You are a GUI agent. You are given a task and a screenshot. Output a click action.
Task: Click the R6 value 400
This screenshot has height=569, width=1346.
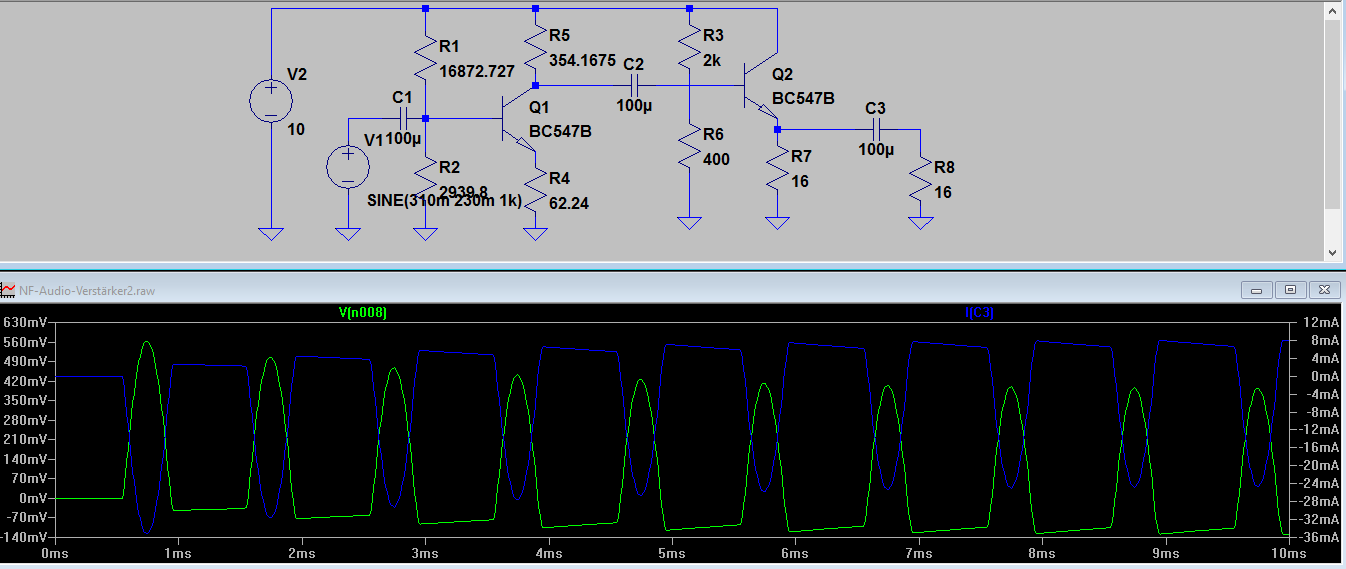716,159
